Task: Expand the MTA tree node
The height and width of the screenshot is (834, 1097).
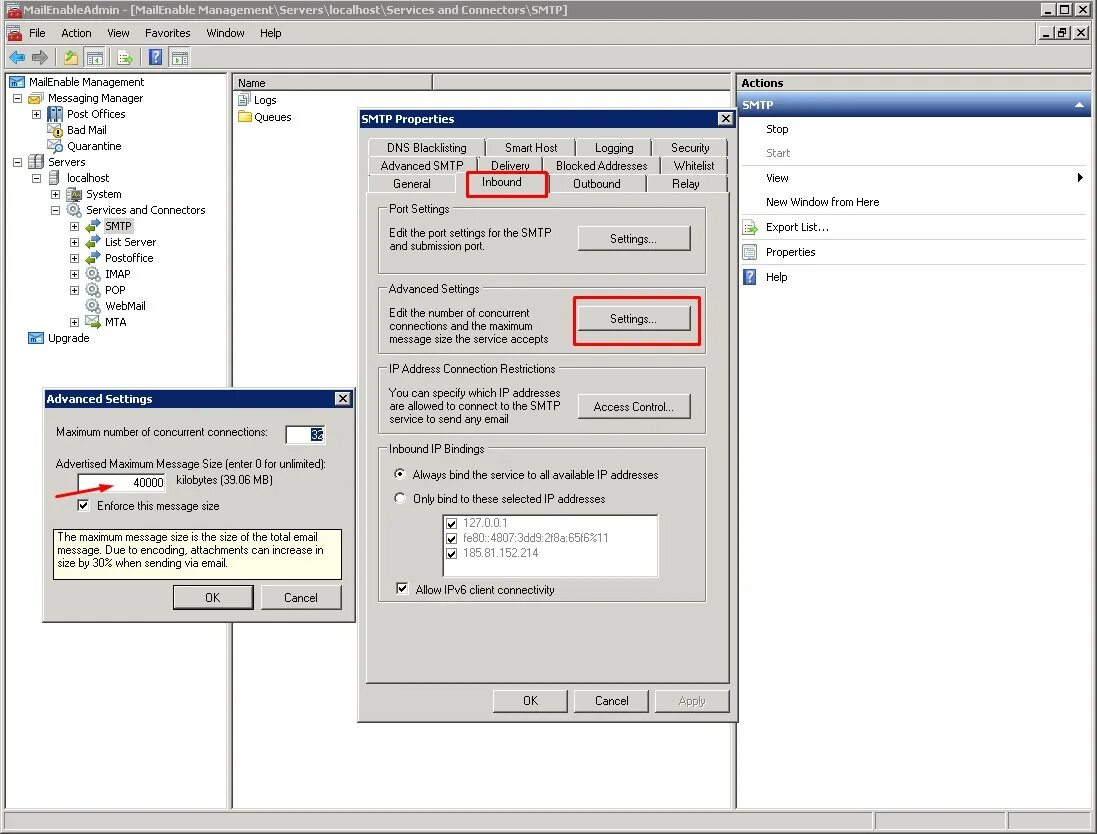Action: 74,323
